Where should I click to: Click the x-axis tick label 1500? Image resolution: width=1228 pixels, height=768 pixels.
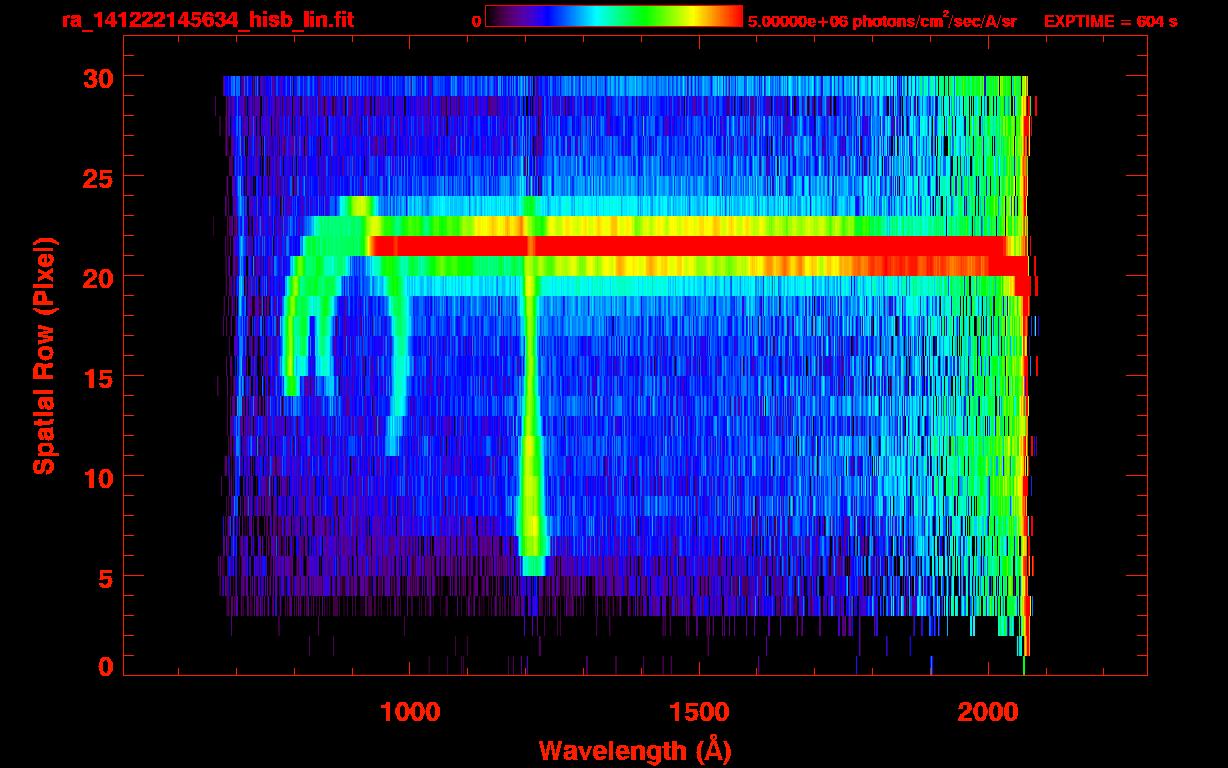click(699, 711)
